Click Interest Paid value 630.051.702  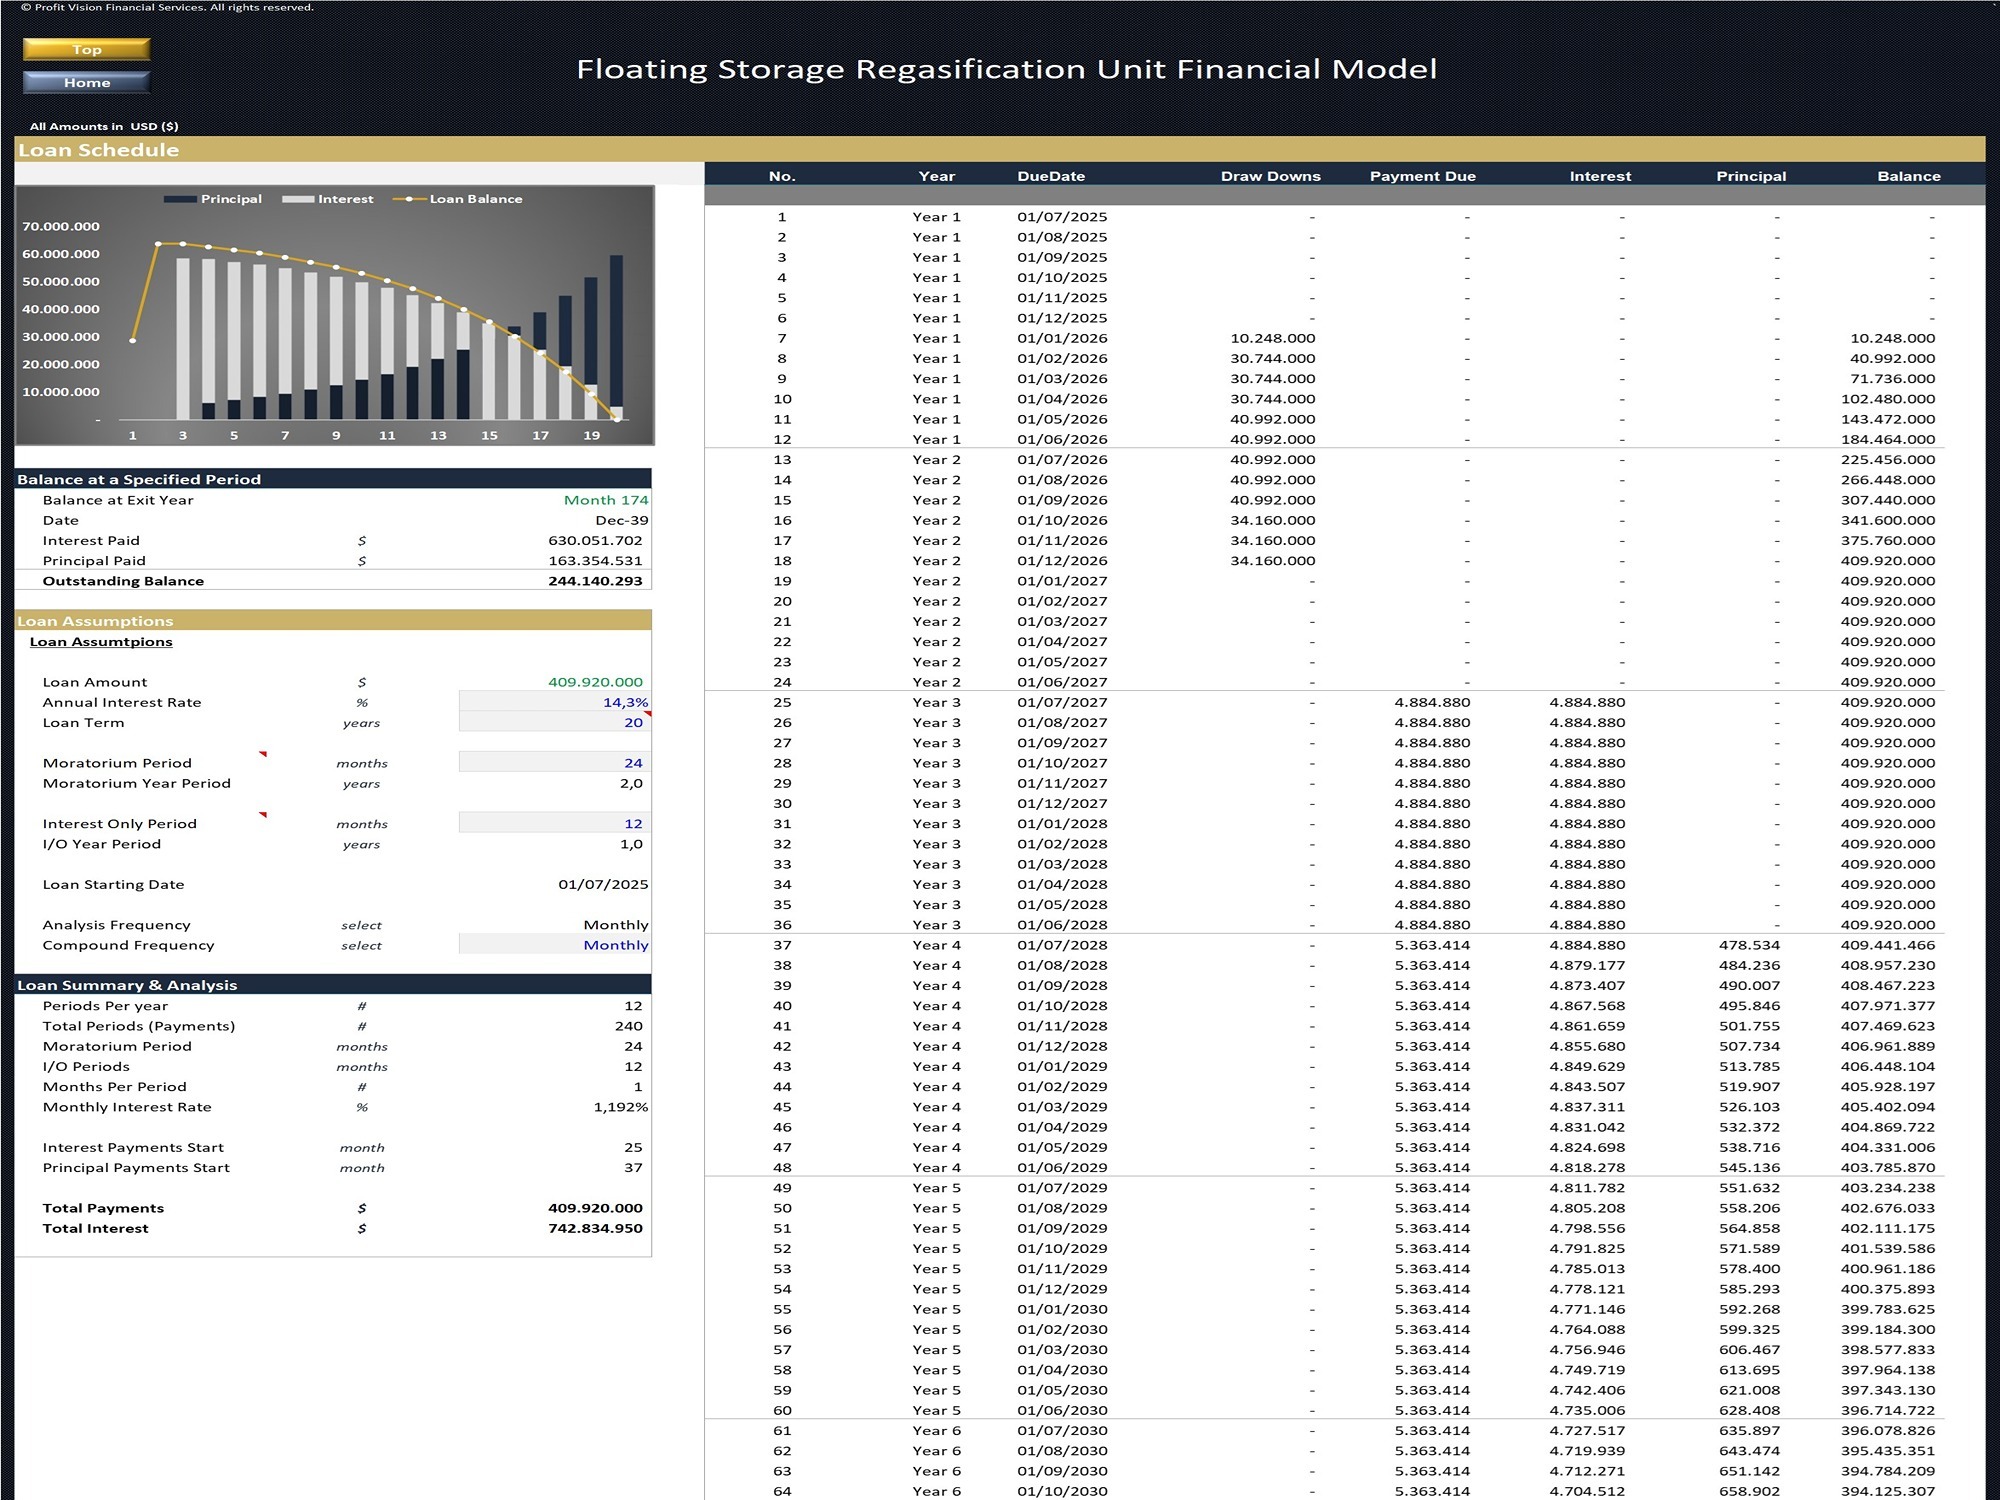595,540
